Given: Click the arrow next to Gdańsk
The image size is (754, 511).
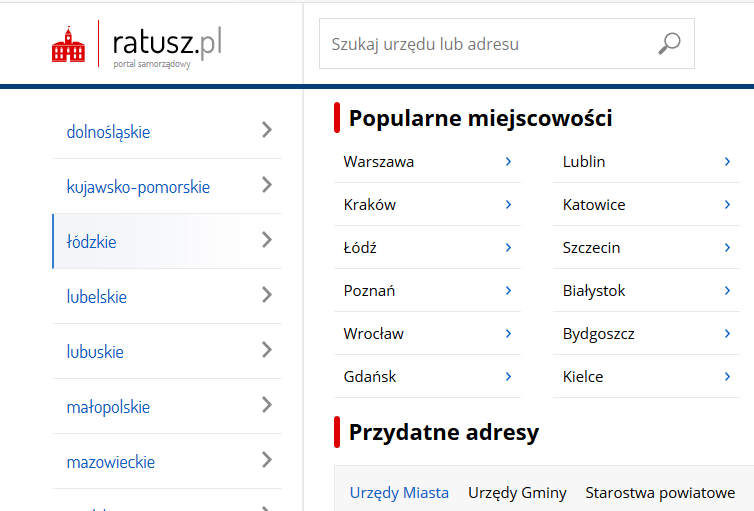Looking at the screenshot, I should (508, 376).
